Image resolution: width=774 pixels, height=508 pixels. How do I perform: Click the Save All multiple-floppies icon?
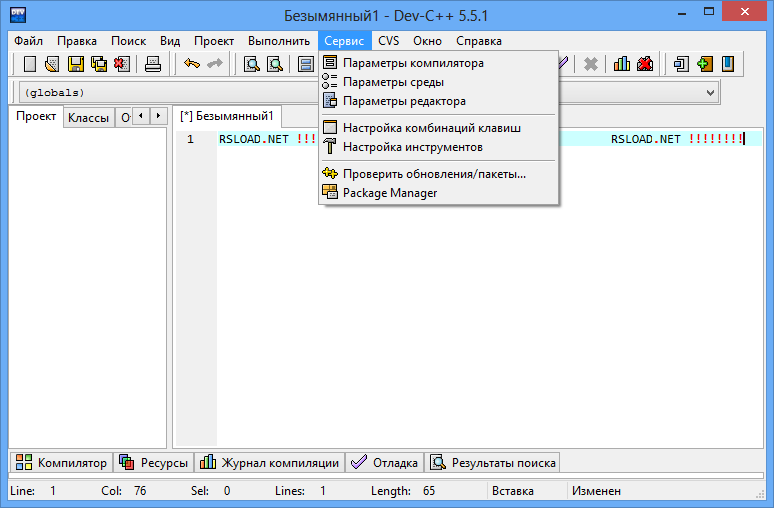[x=99, y=64]
